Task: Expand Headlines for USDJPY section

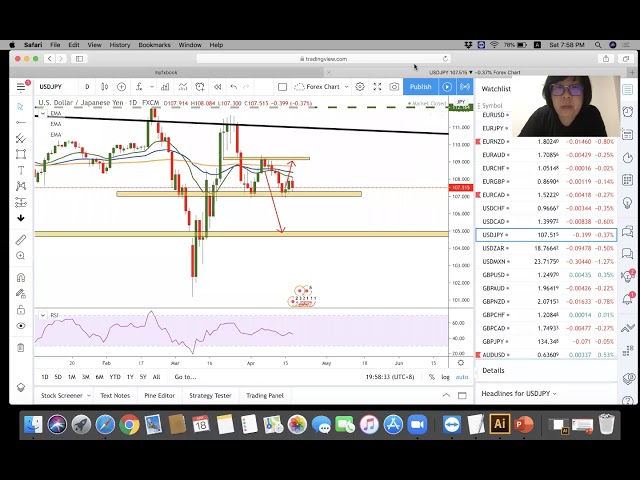Action: tap(520, 393)
